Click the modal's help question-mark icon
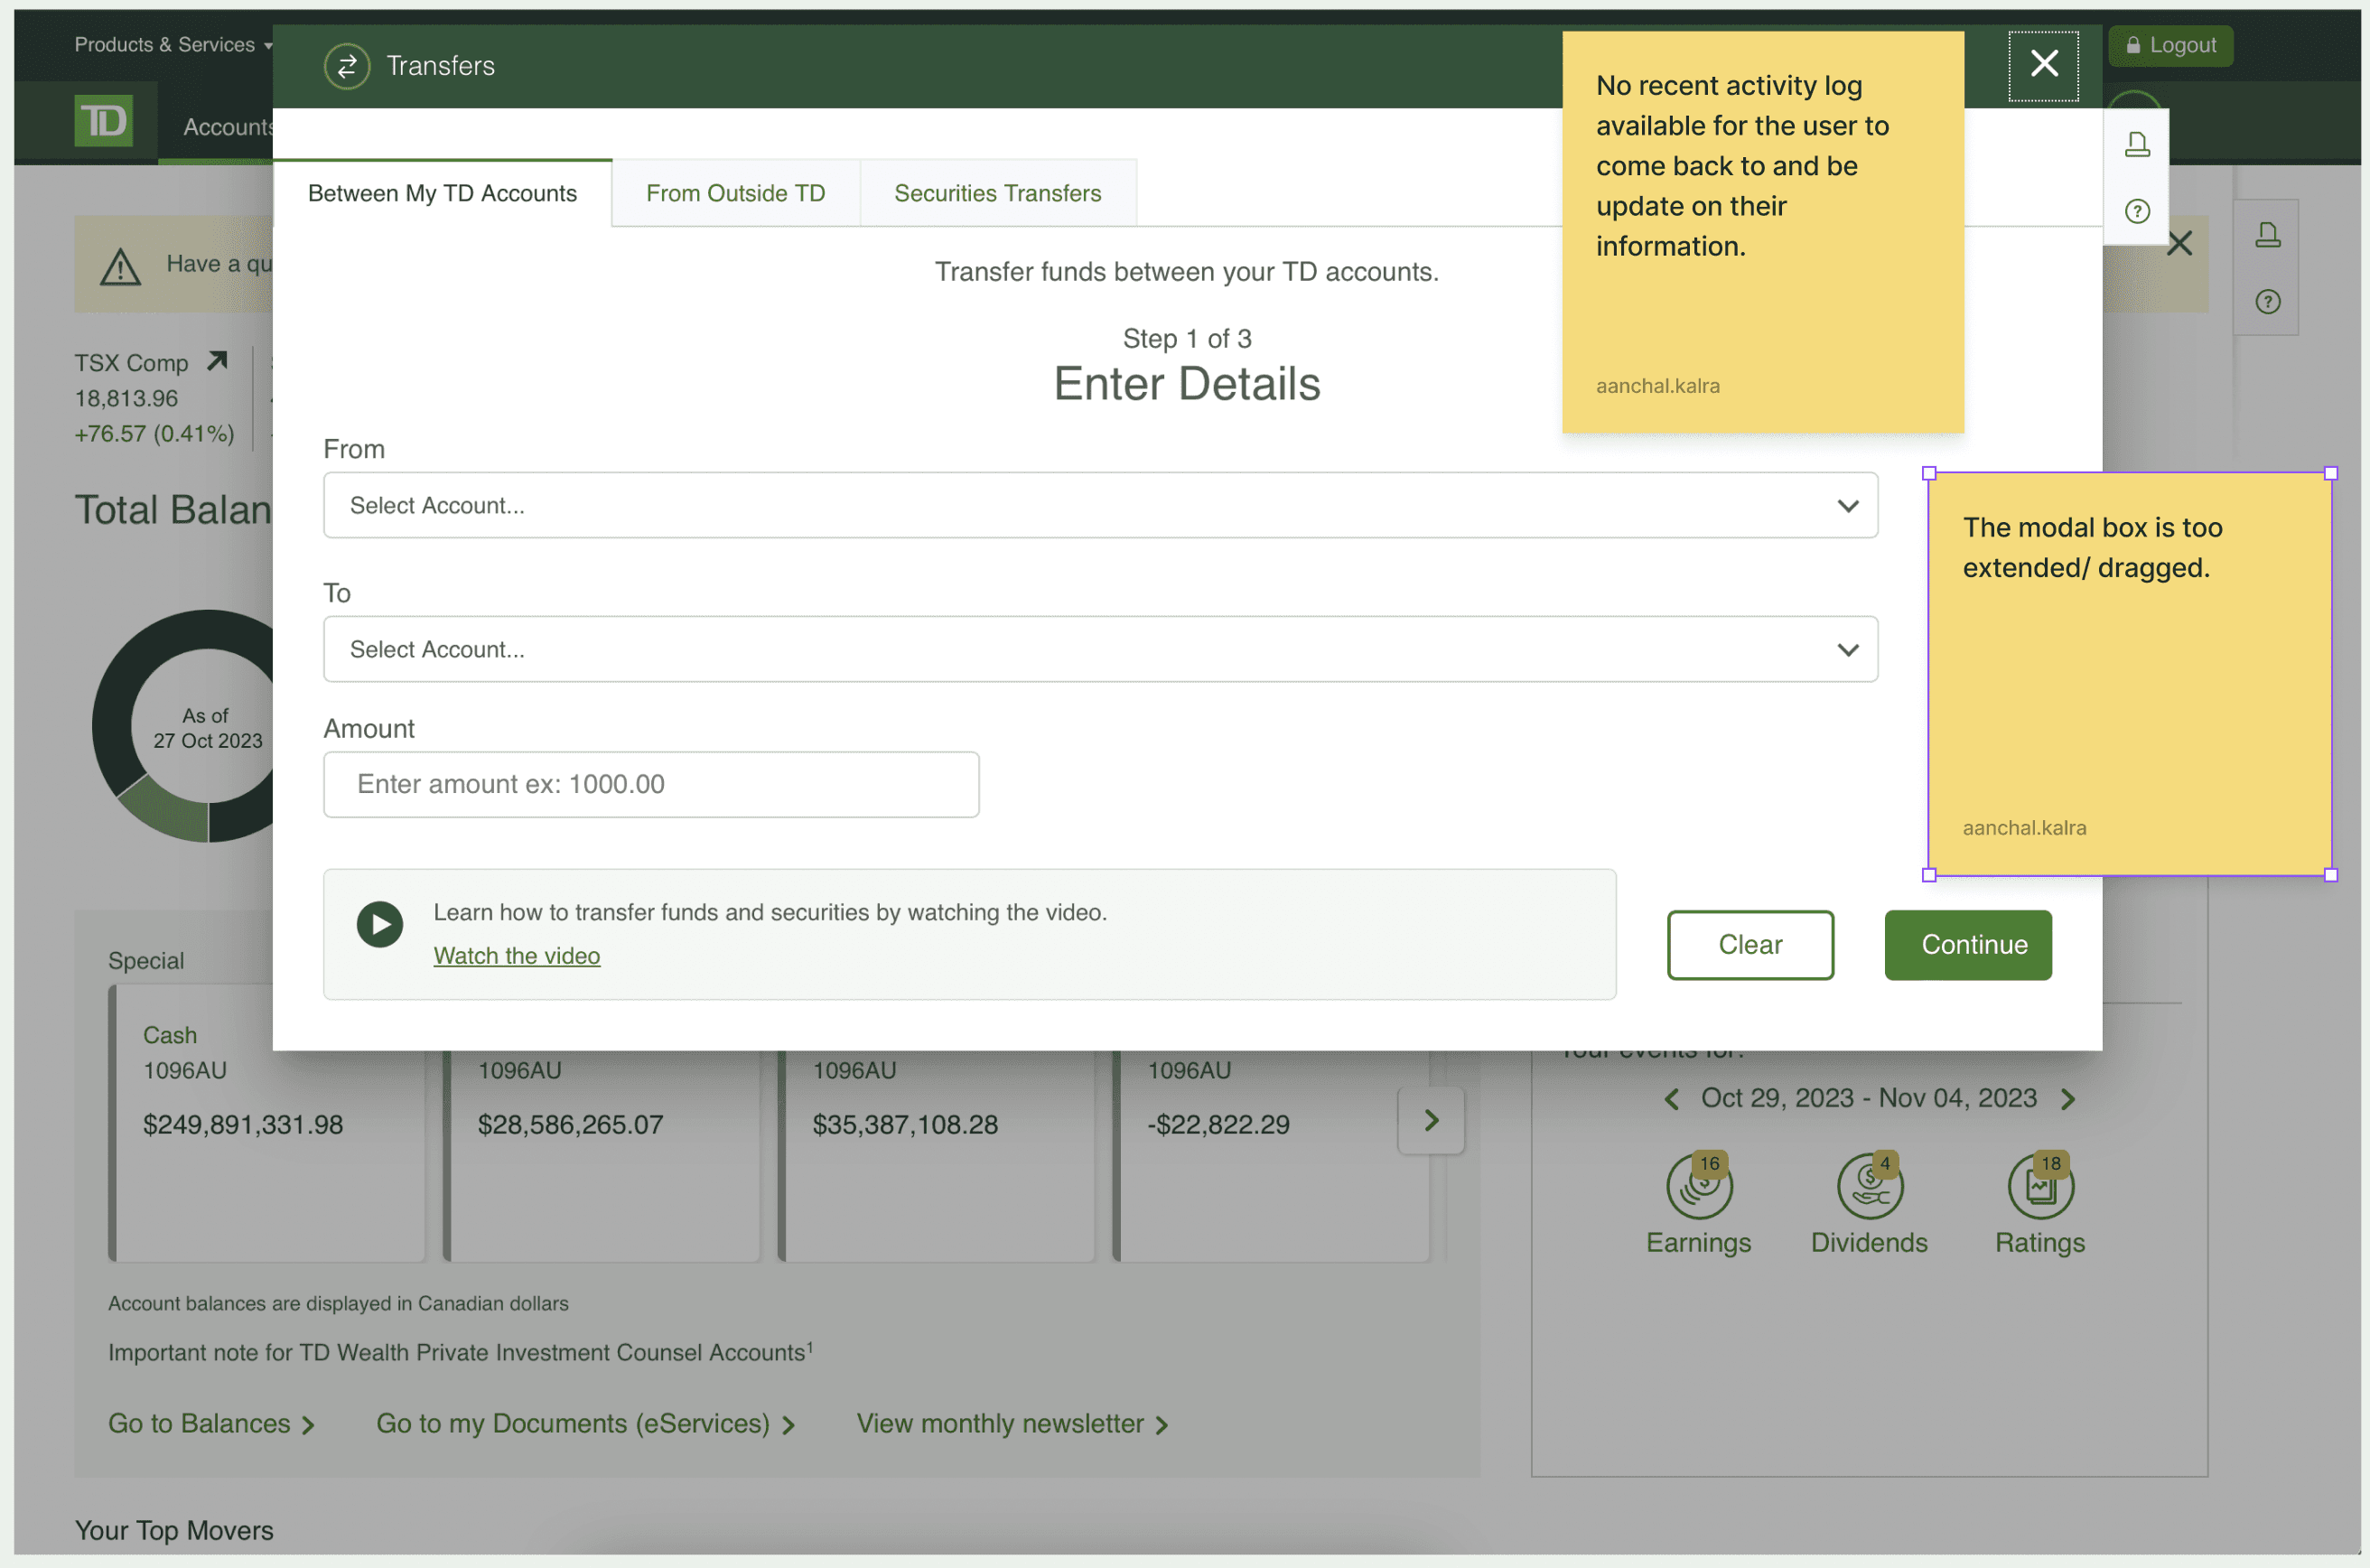Image resolution: width=2370 pixels, height=1568 pixels. [x=2137, y=211]
